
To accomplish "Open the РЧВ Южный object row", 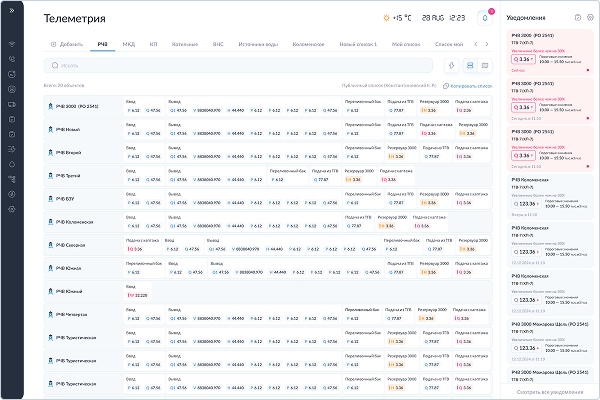I will (x=268, y=291).
